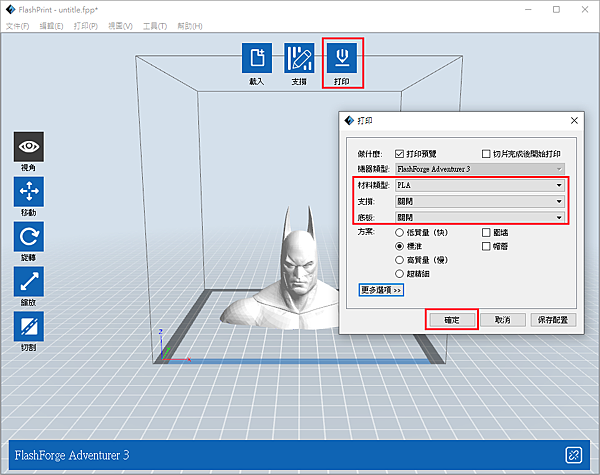Open the 工具(T) menu

(x=155, y=26)
